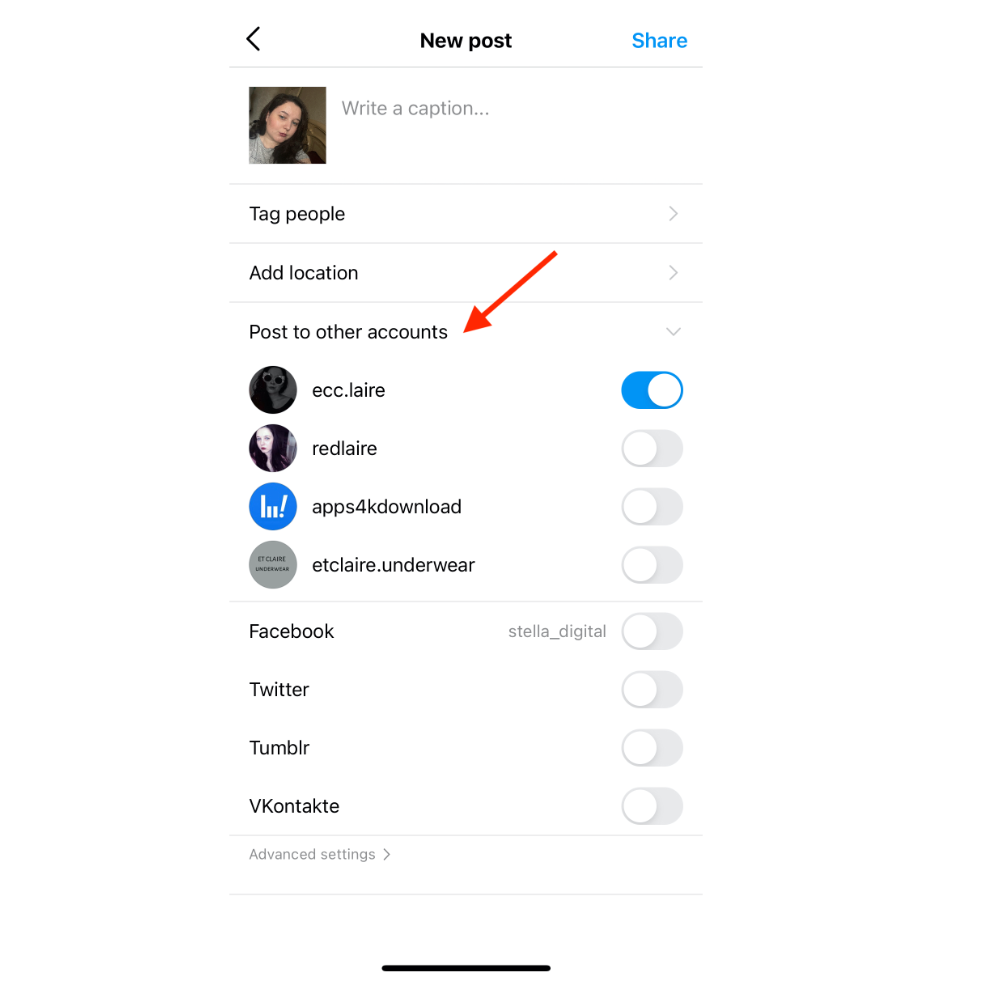
Task: Click the Write a caption field
Action: pos(513,126)
